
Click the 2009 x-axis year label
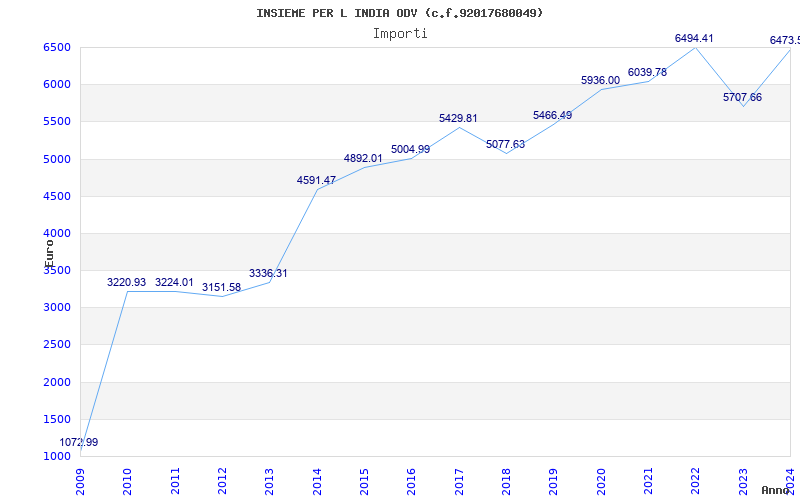pos(81,482)
